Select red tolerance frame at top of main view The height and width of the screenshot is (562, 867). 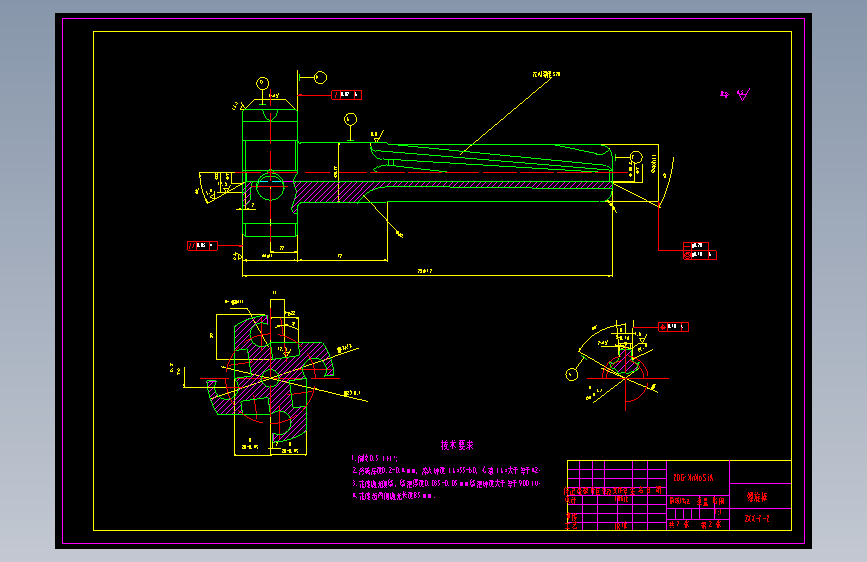(x=346, y=95)
